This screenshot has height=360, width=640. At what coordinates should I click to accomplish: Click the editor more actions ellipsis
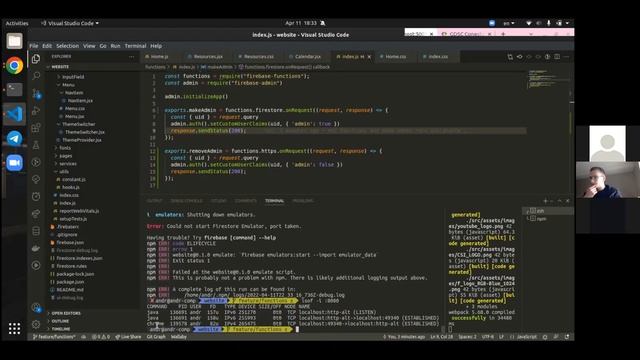tap(567, 57)
